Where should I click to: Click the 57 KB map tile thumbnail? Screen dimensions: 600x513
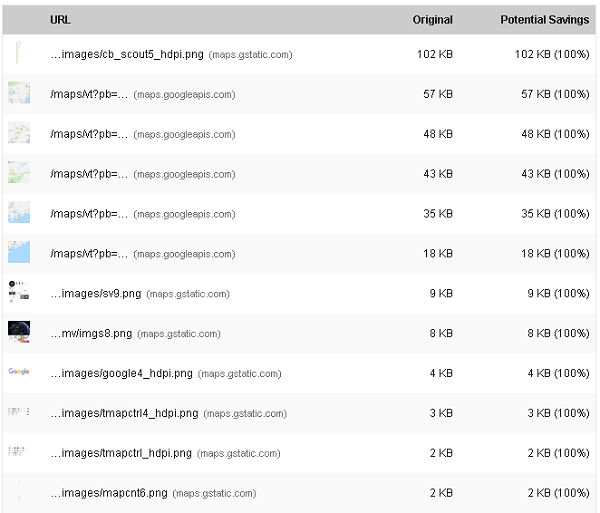[19, 93]
